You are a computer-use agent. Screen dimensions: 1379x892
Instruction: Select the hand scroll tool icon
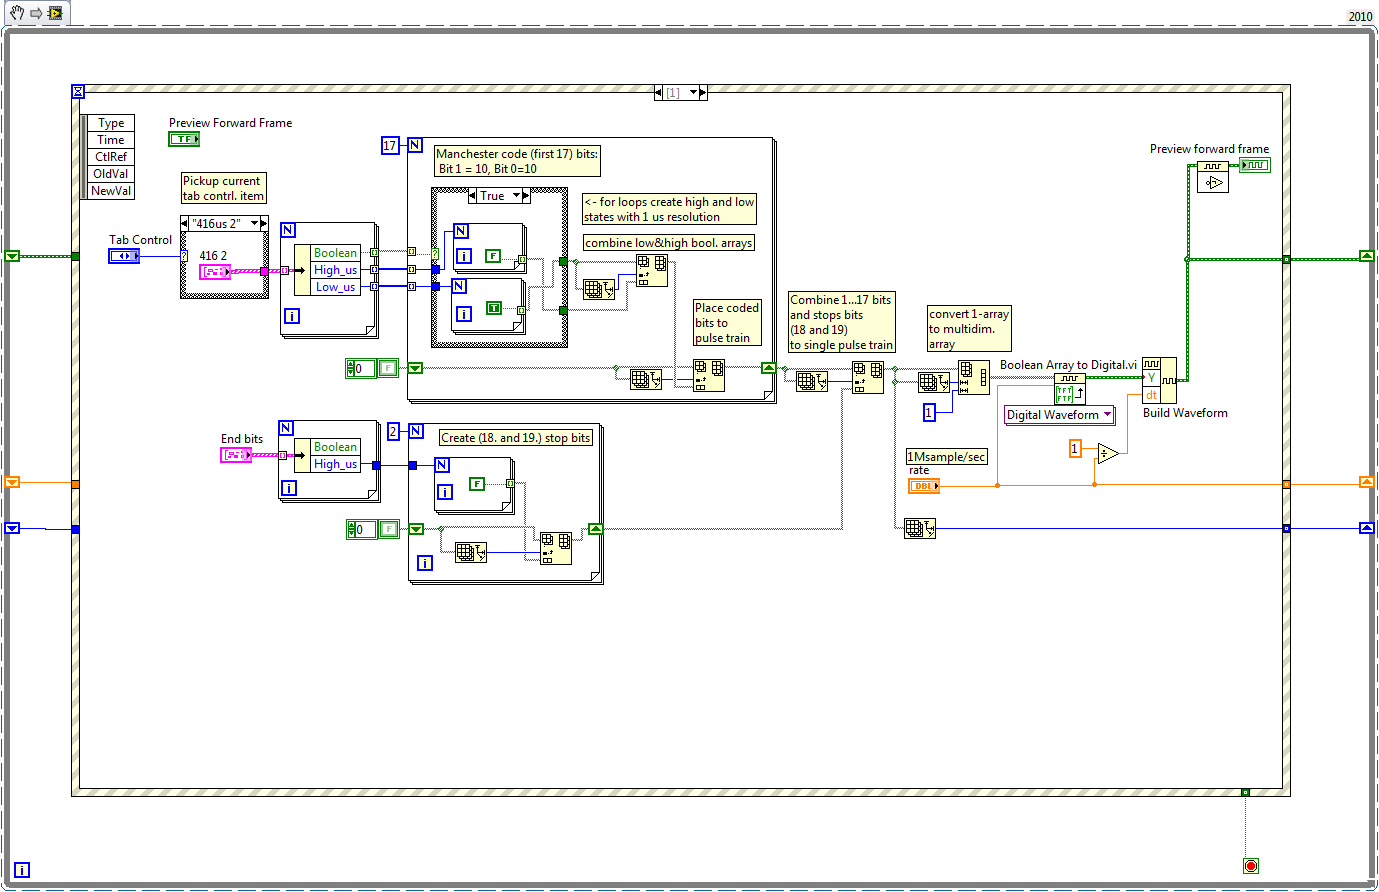point(17,13)
